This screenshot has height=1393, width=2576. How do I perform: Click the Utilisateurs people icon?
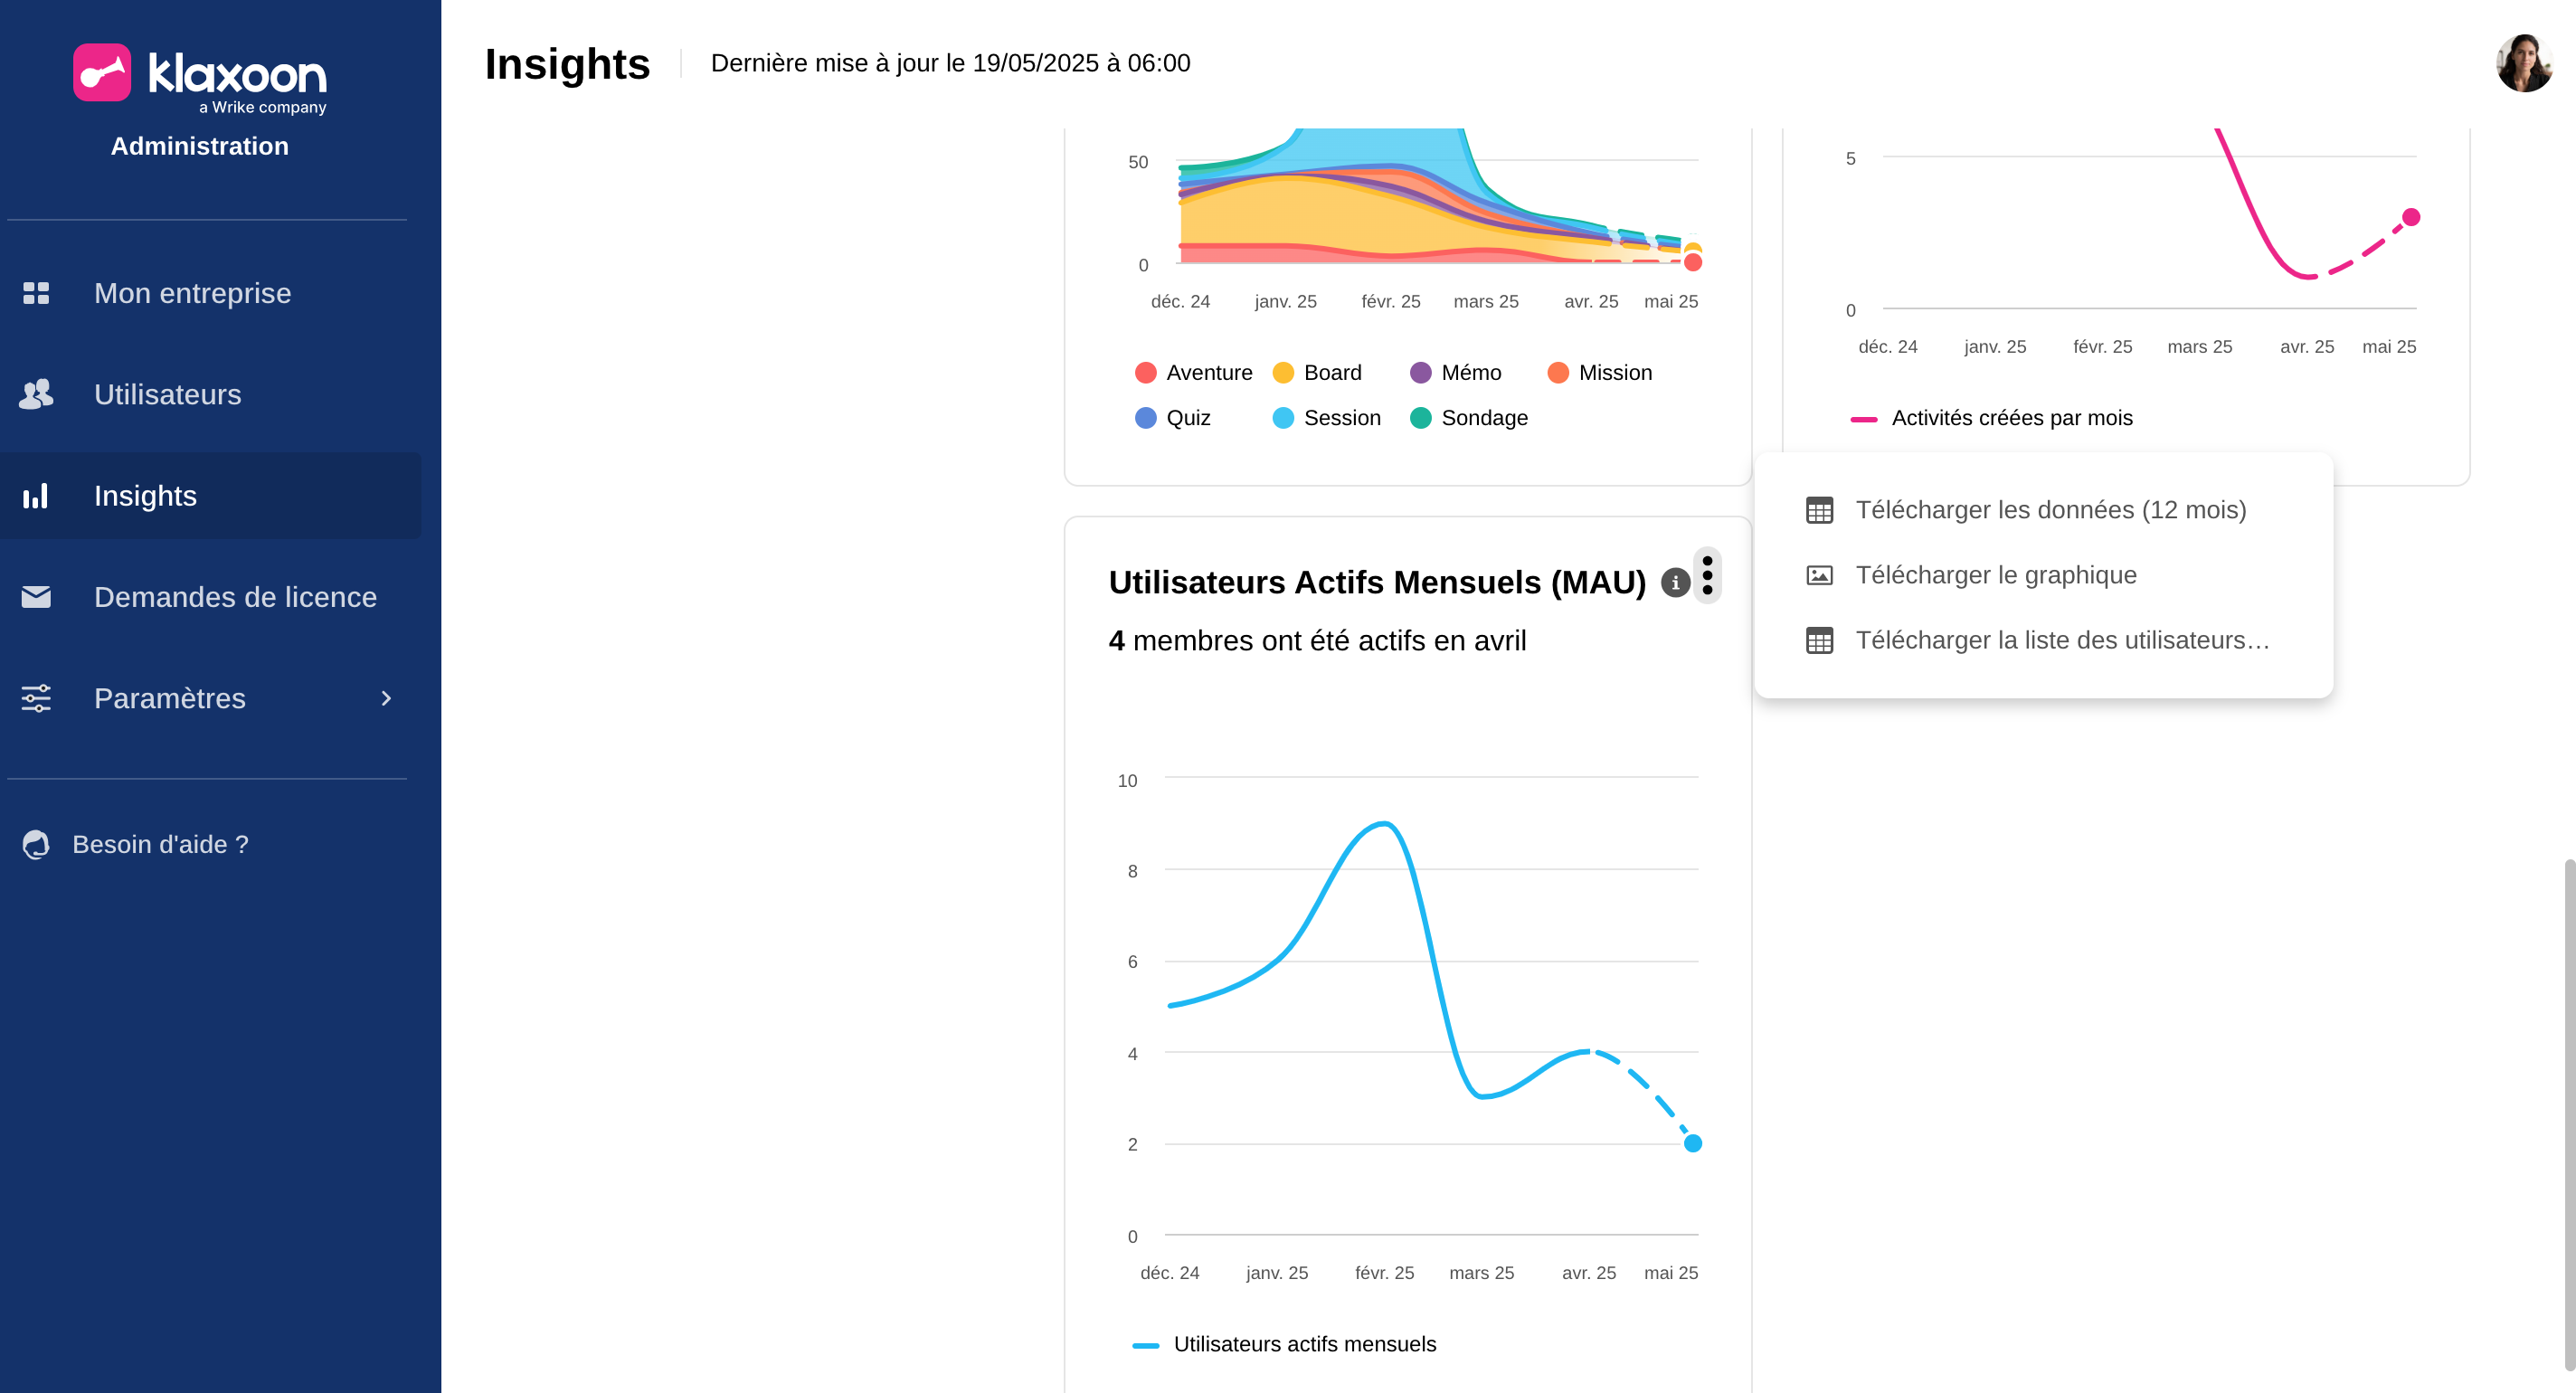click(36, 394)
